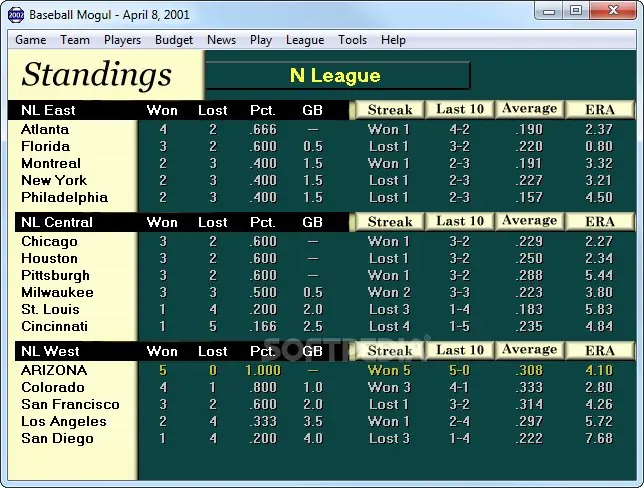The image size is (644, 488).
Task: Click the Baseball Mogul app icon in title bar
Action: pos(16,15)
